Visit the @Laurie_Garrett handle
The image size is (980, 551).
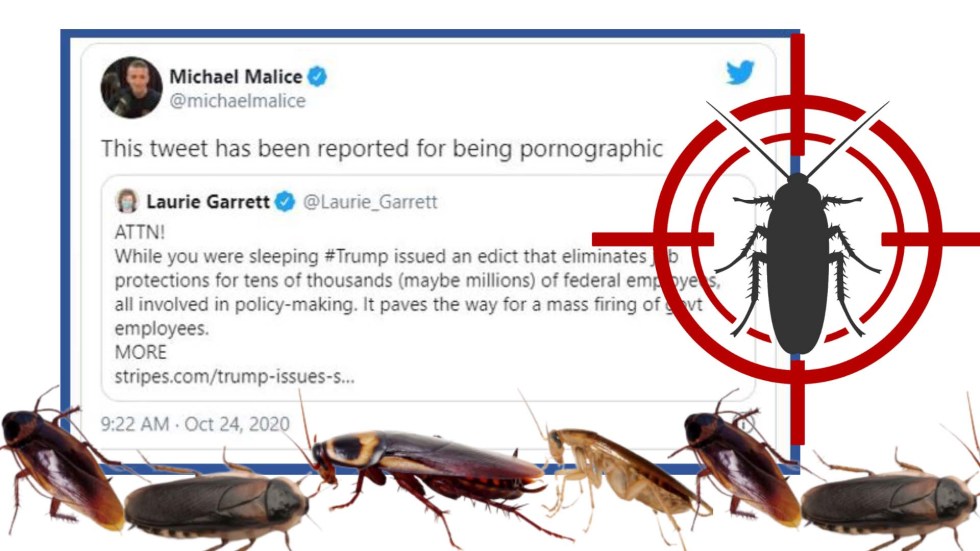pos(370,202)
